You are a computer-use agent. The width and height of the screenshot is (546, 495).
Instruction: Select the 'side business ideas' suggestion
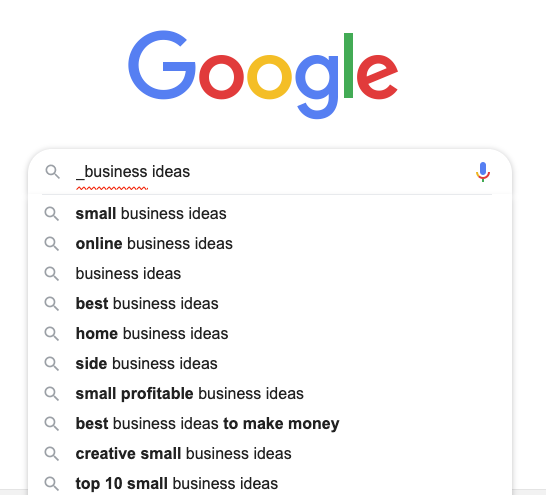270,363
